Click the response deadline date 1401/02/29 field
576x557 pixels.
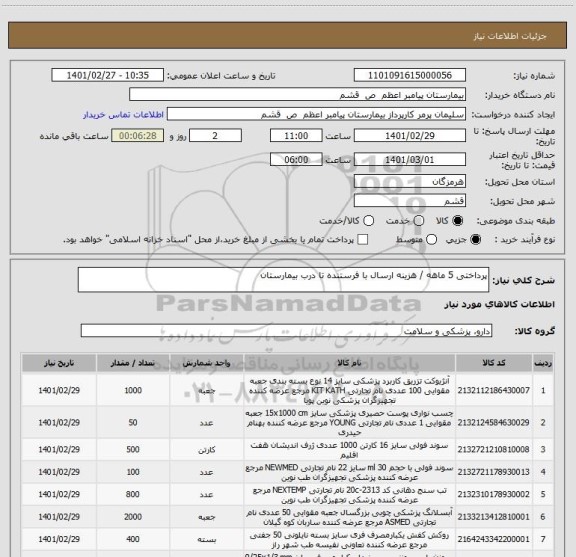coord(410,136)
